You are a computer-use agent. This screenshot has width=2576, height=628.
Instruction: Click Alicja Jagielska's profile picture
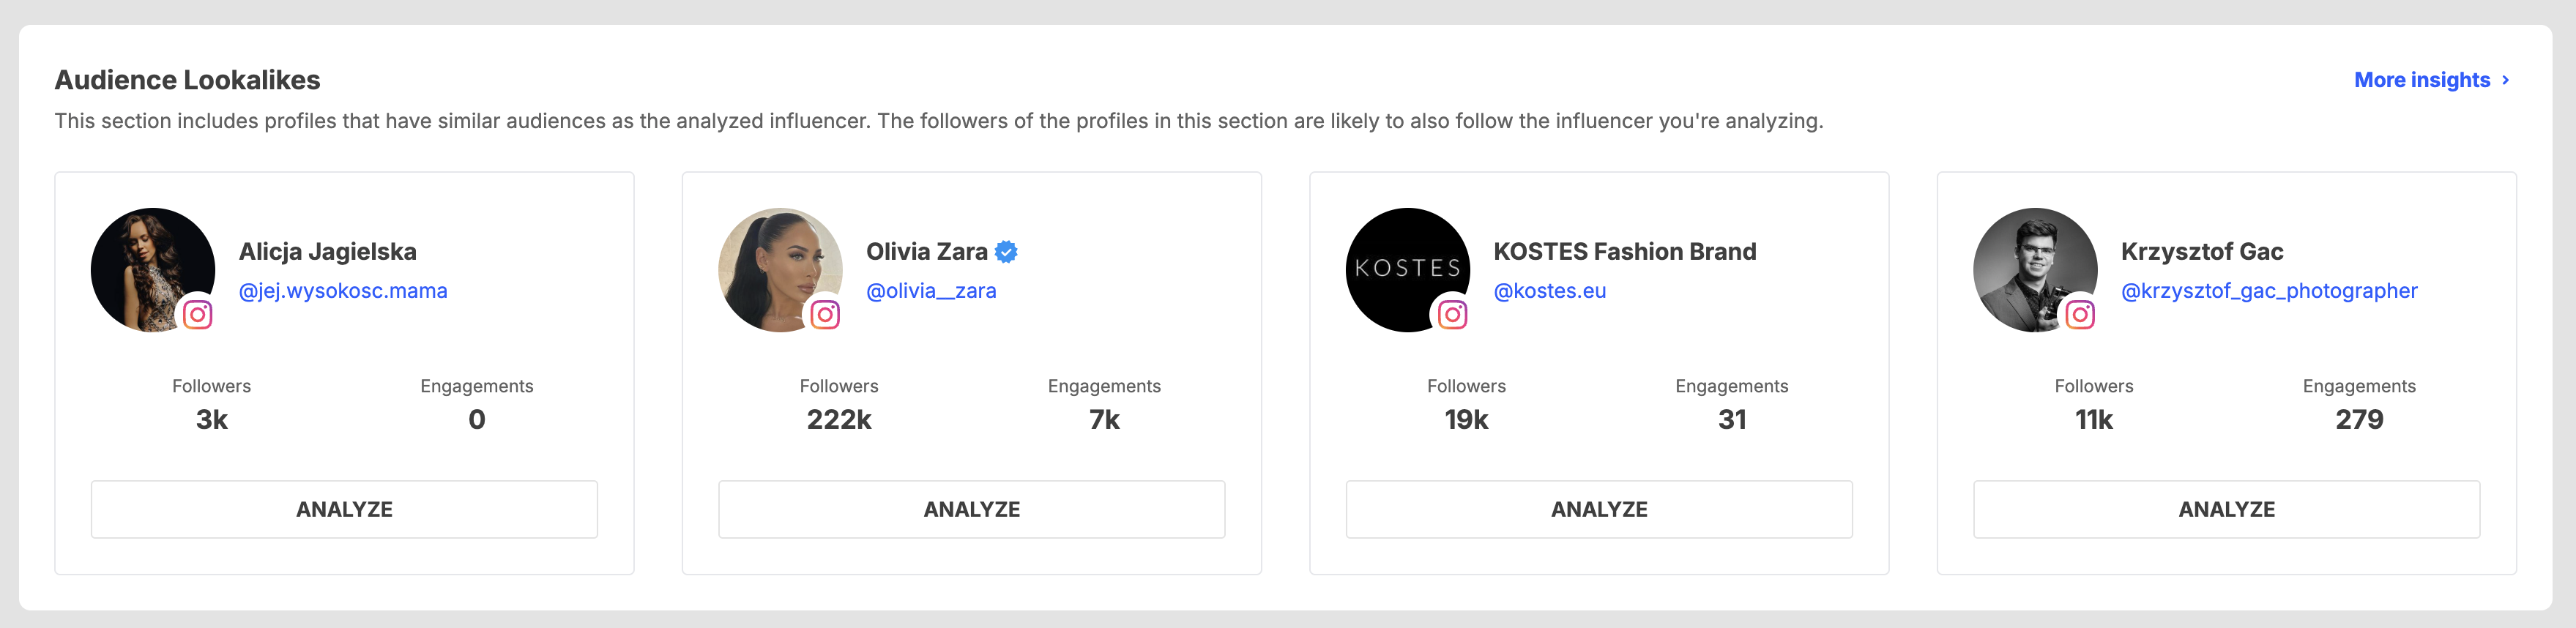pyautogui.click(x=153, y=270)
